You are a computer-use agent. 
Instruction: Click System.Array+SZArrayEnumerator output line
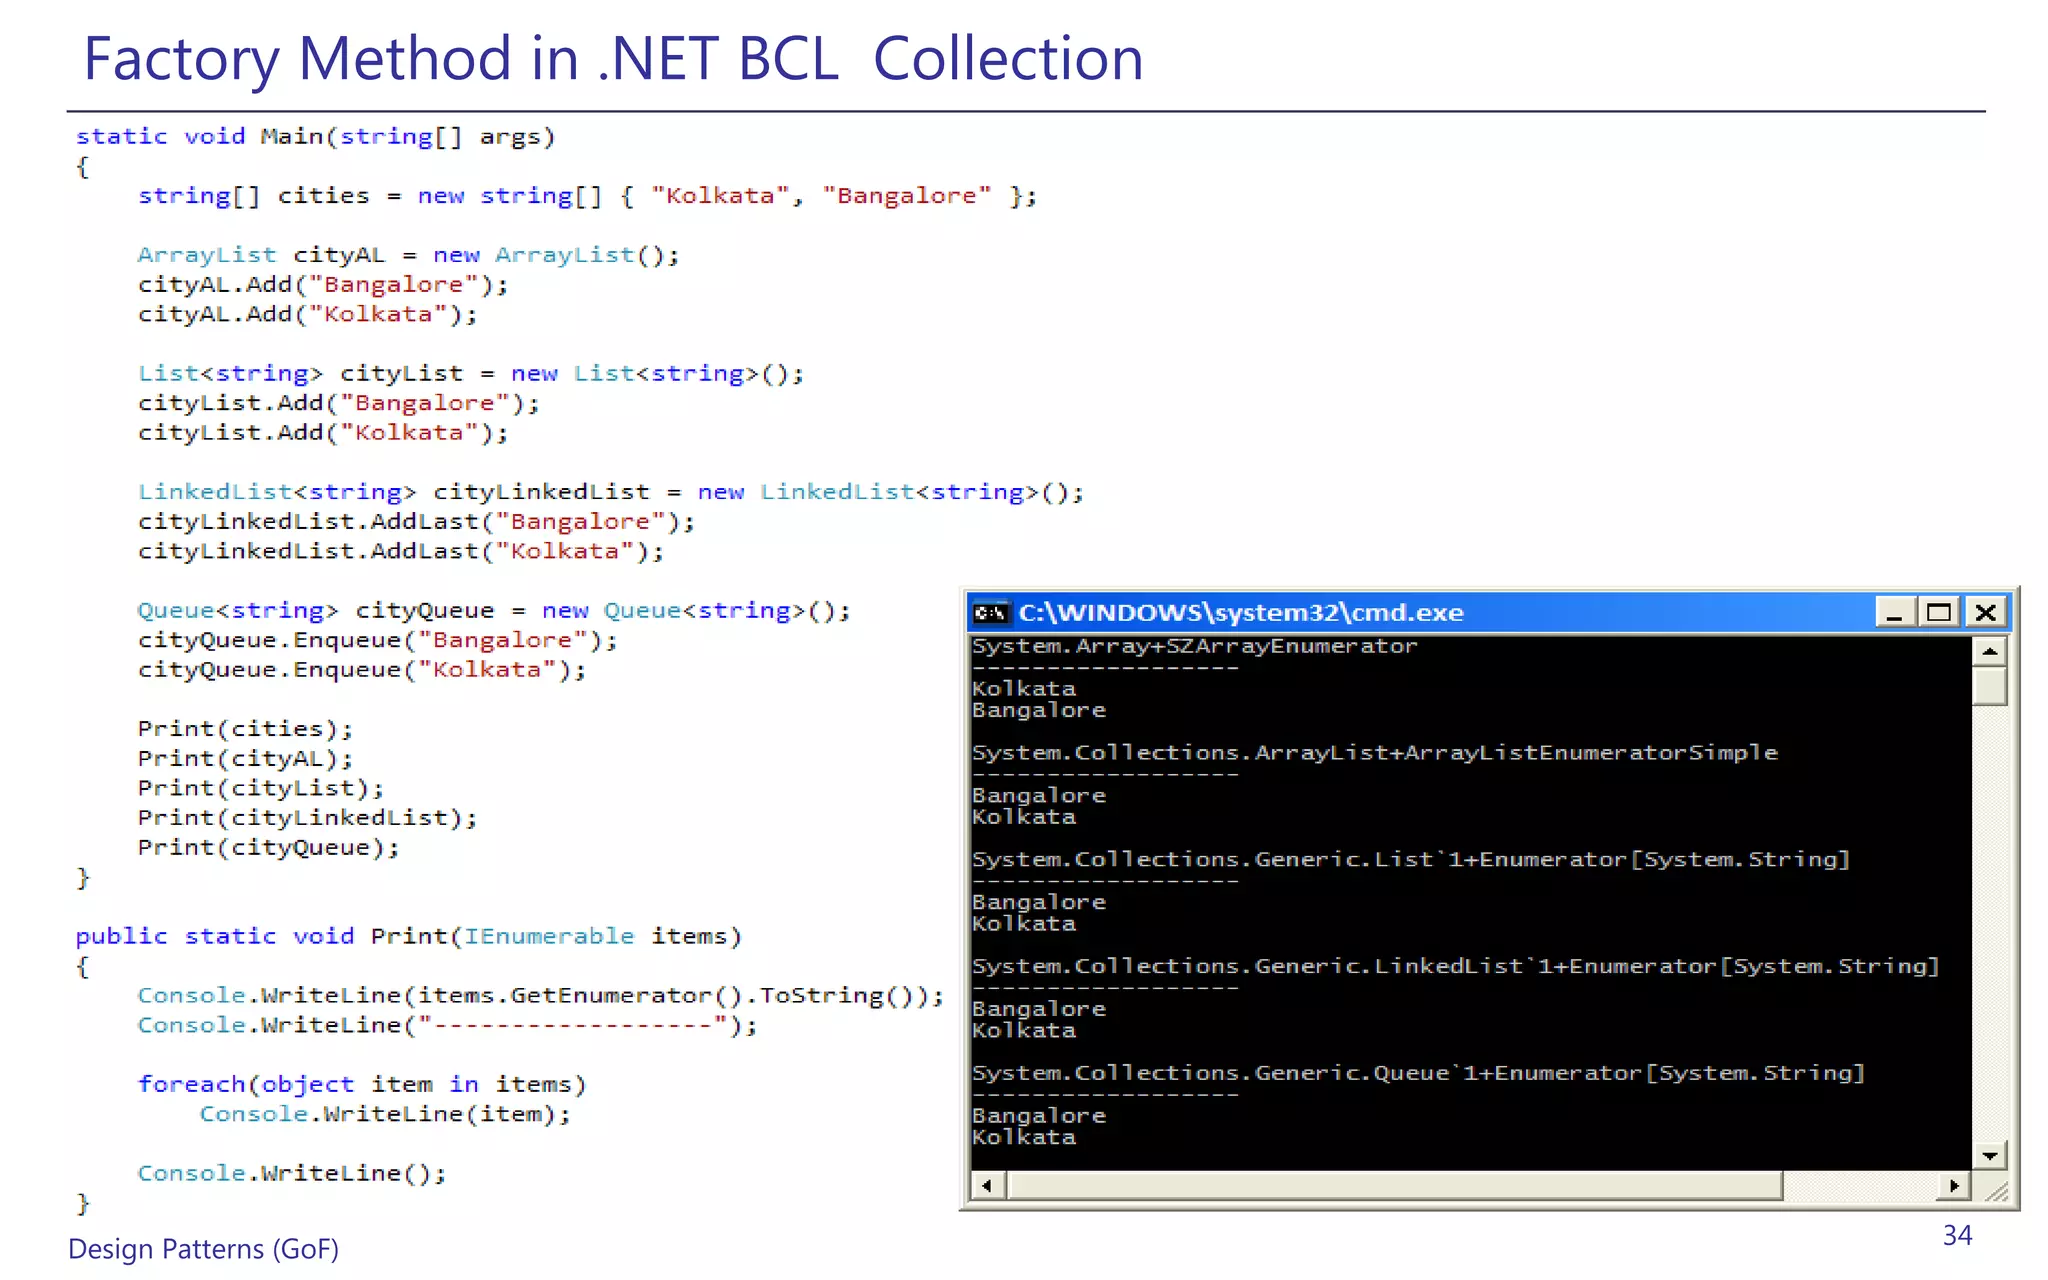1194,647
